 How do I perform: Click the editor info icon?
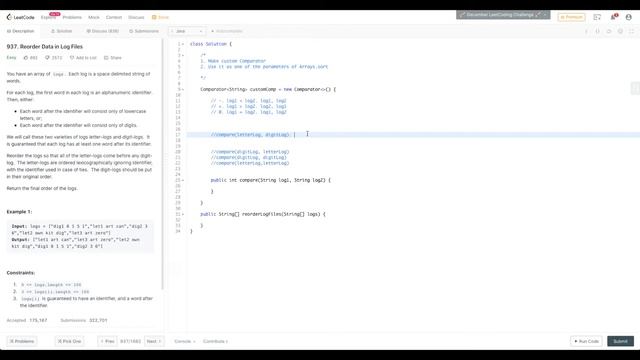pos(586,31)
